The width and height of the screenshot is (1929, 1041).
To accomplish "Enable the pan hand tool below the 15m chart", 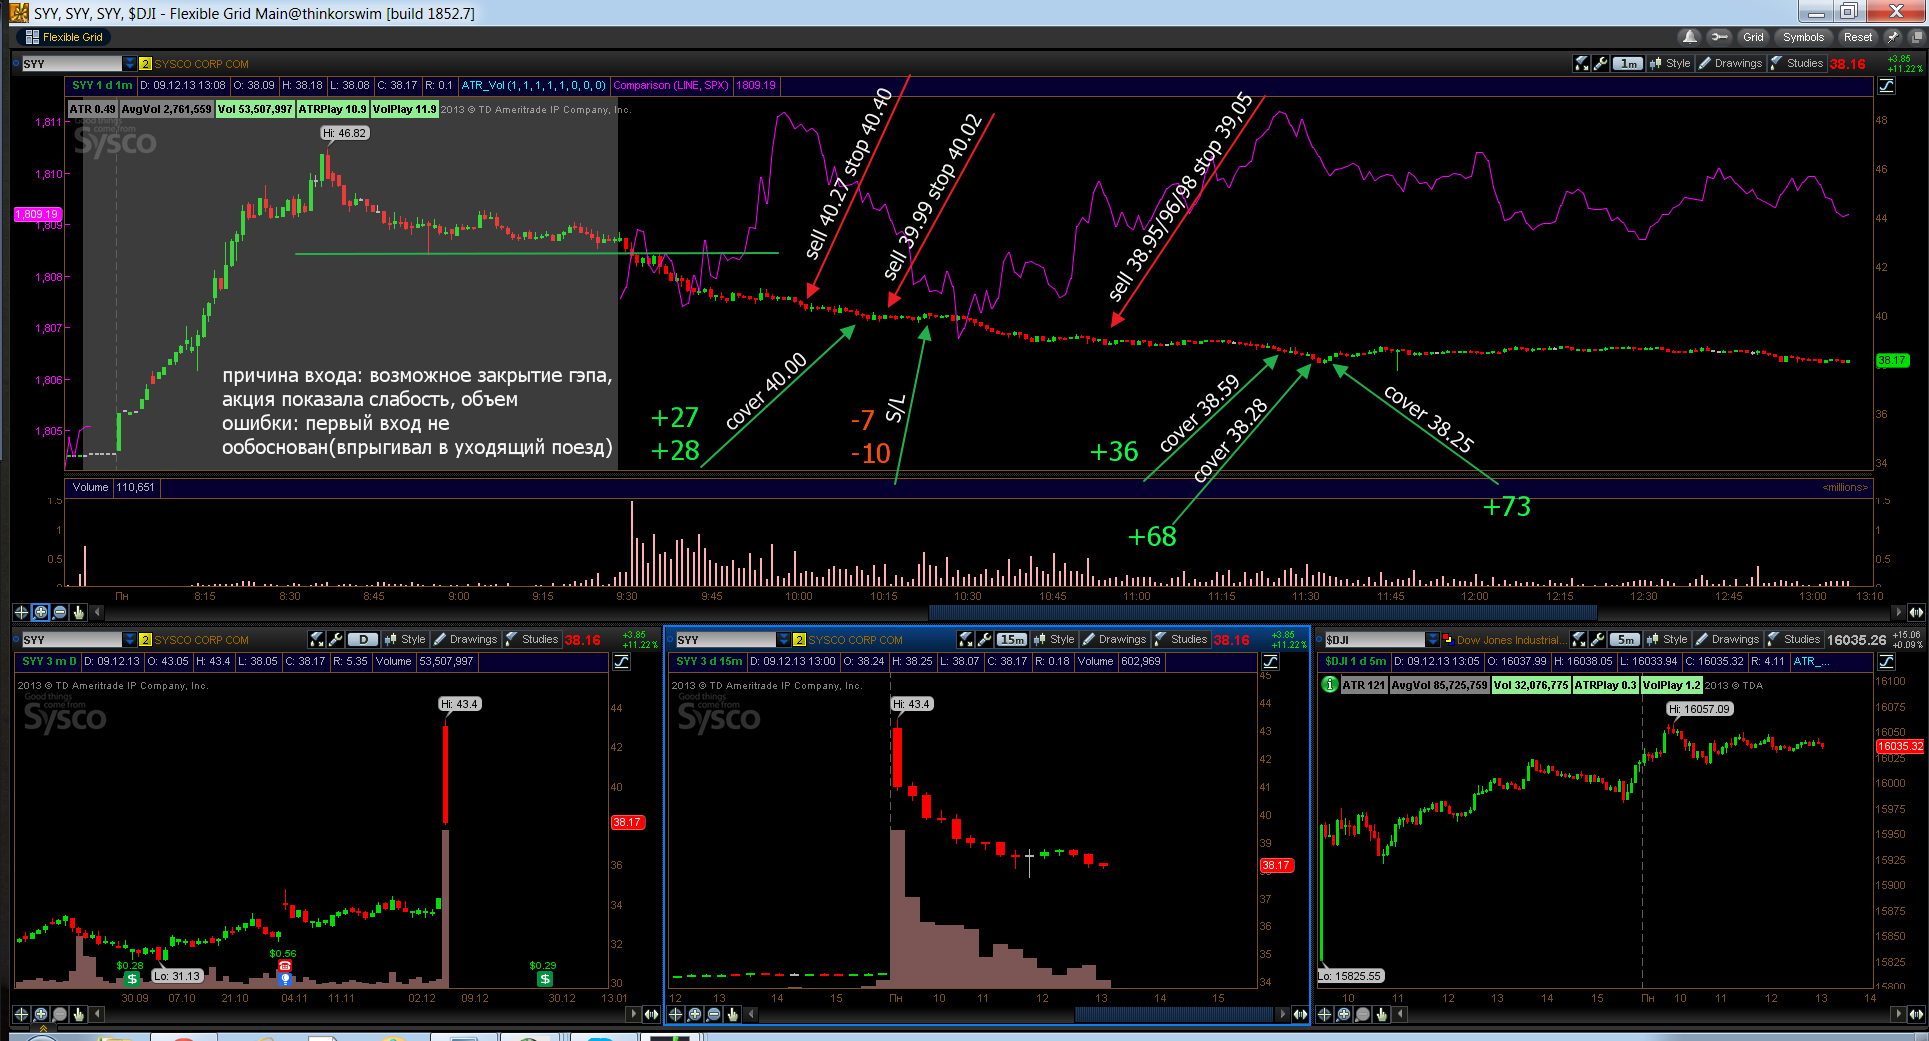I will pyautogui.click(x=733, y=1014).
